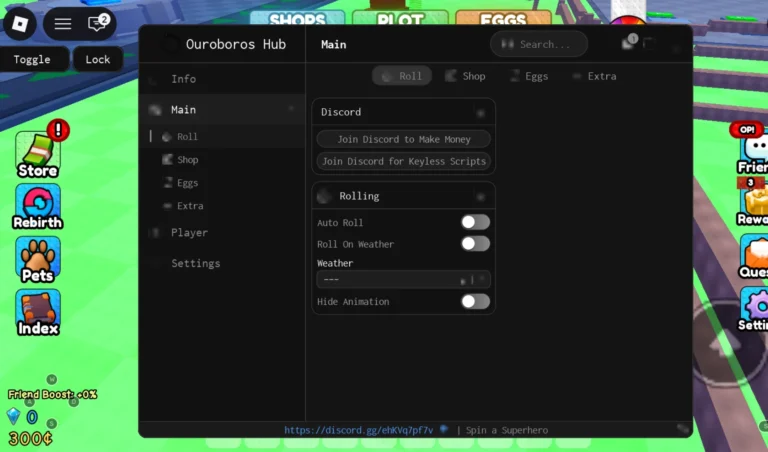The image size is (768, 452).
Task: Open Player in the sidebar
Action: coord(222,233)
